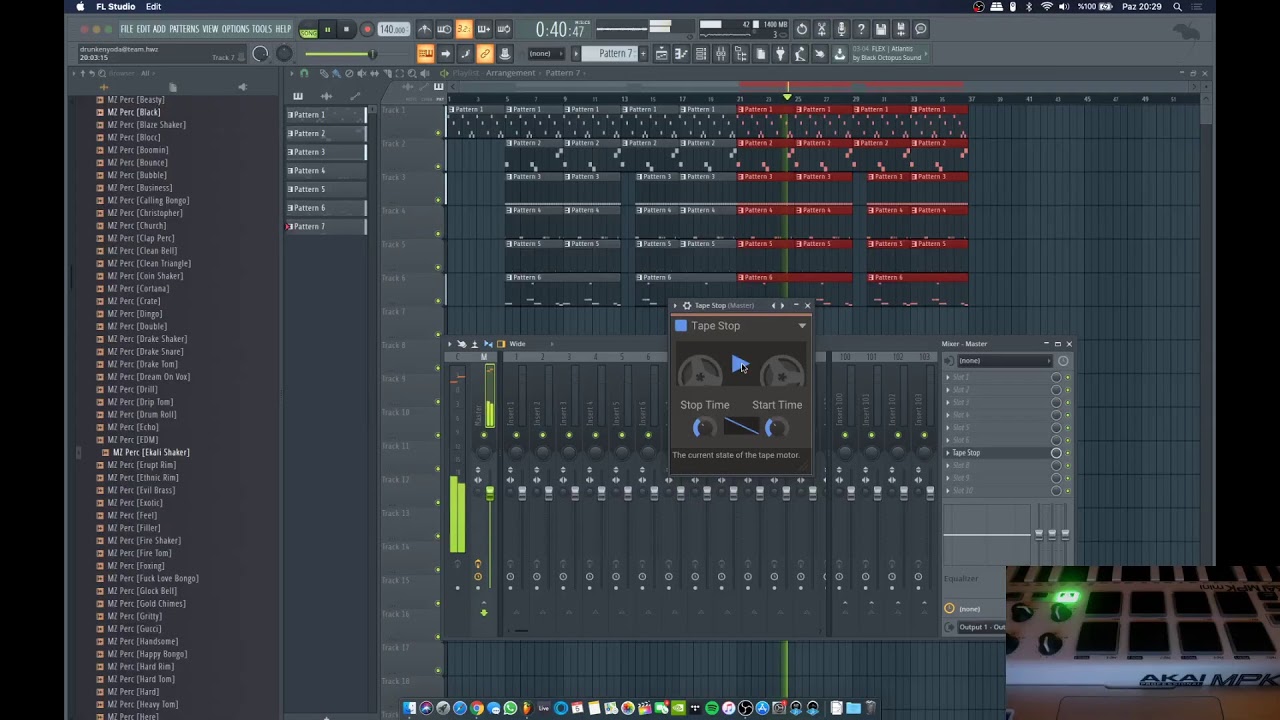Add new pattern with plus button
This screenshot has width=1280, height=720.
[643, 54]
